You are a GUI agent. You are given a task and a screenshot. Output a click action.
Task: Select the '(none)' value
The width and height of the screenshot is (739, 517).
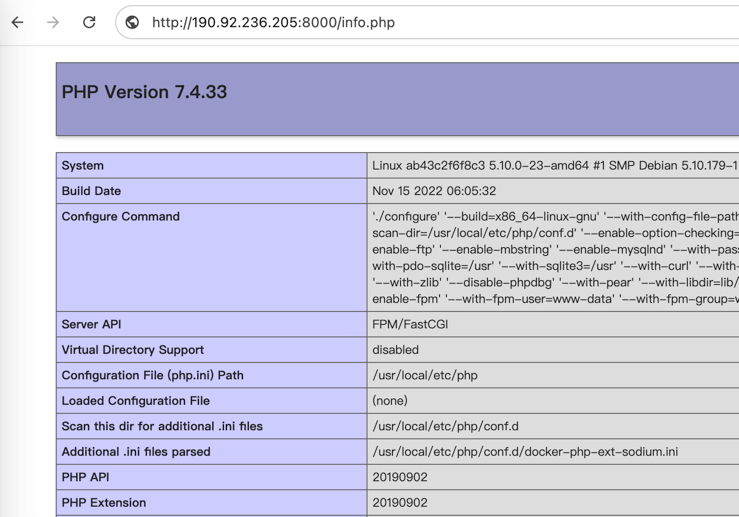pyautogui.click(x=390, y=401)
